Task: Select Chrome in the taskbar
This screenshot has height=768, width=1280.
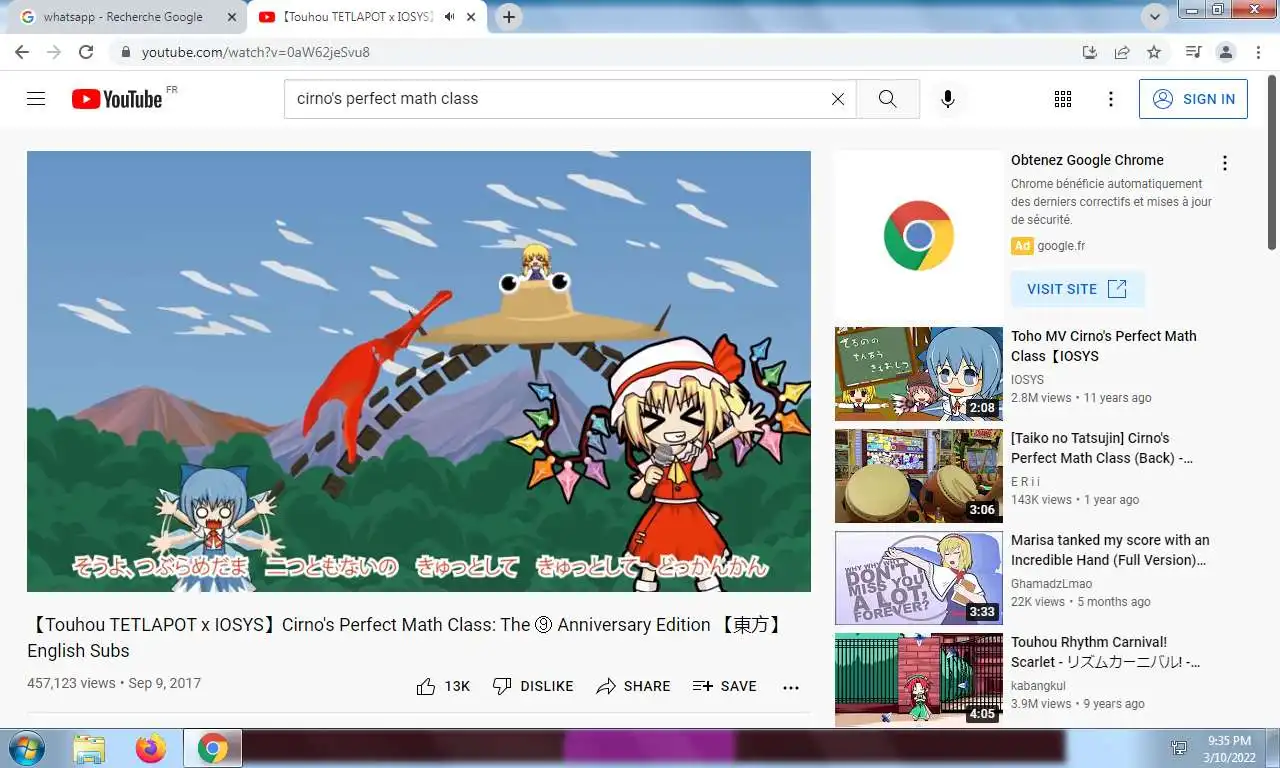Action: (x=212, y=749)
